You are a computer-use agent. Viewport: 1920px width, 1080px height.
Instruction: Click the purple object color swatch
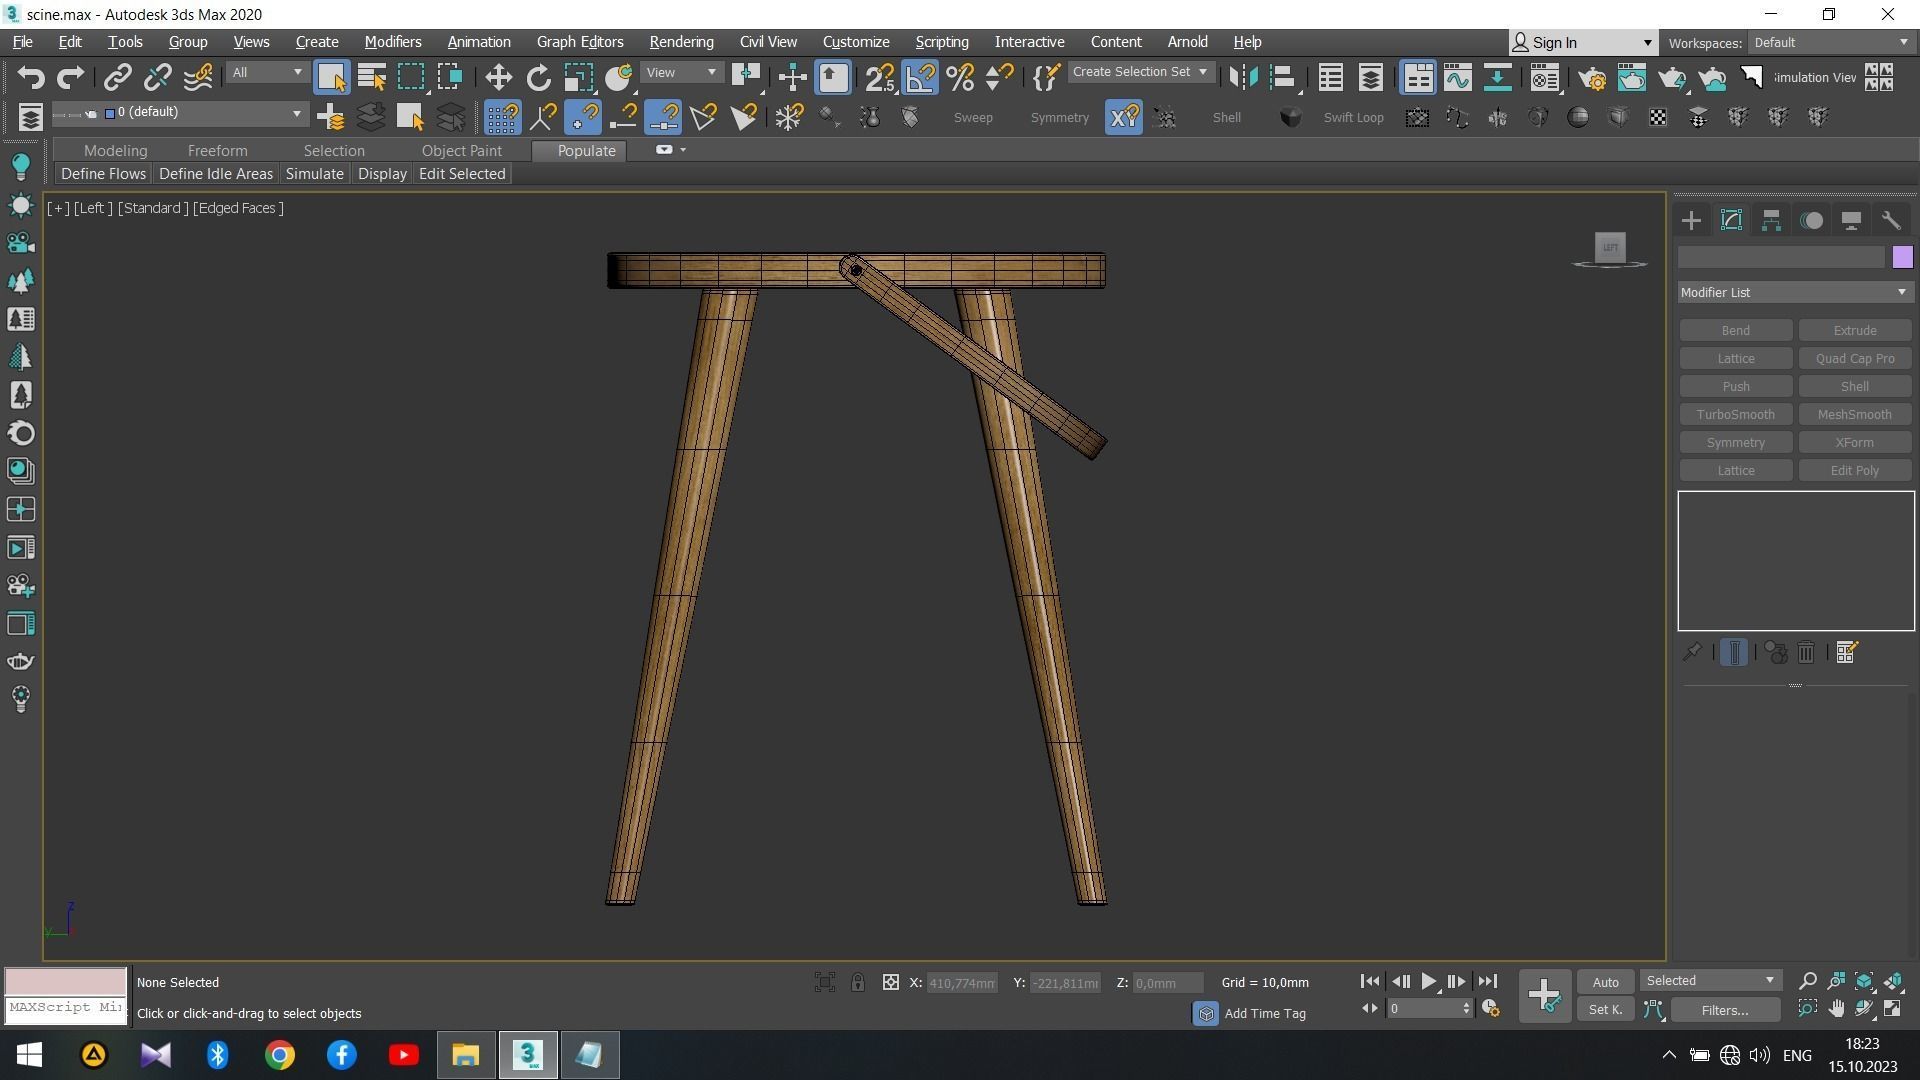pos(1902,257)
